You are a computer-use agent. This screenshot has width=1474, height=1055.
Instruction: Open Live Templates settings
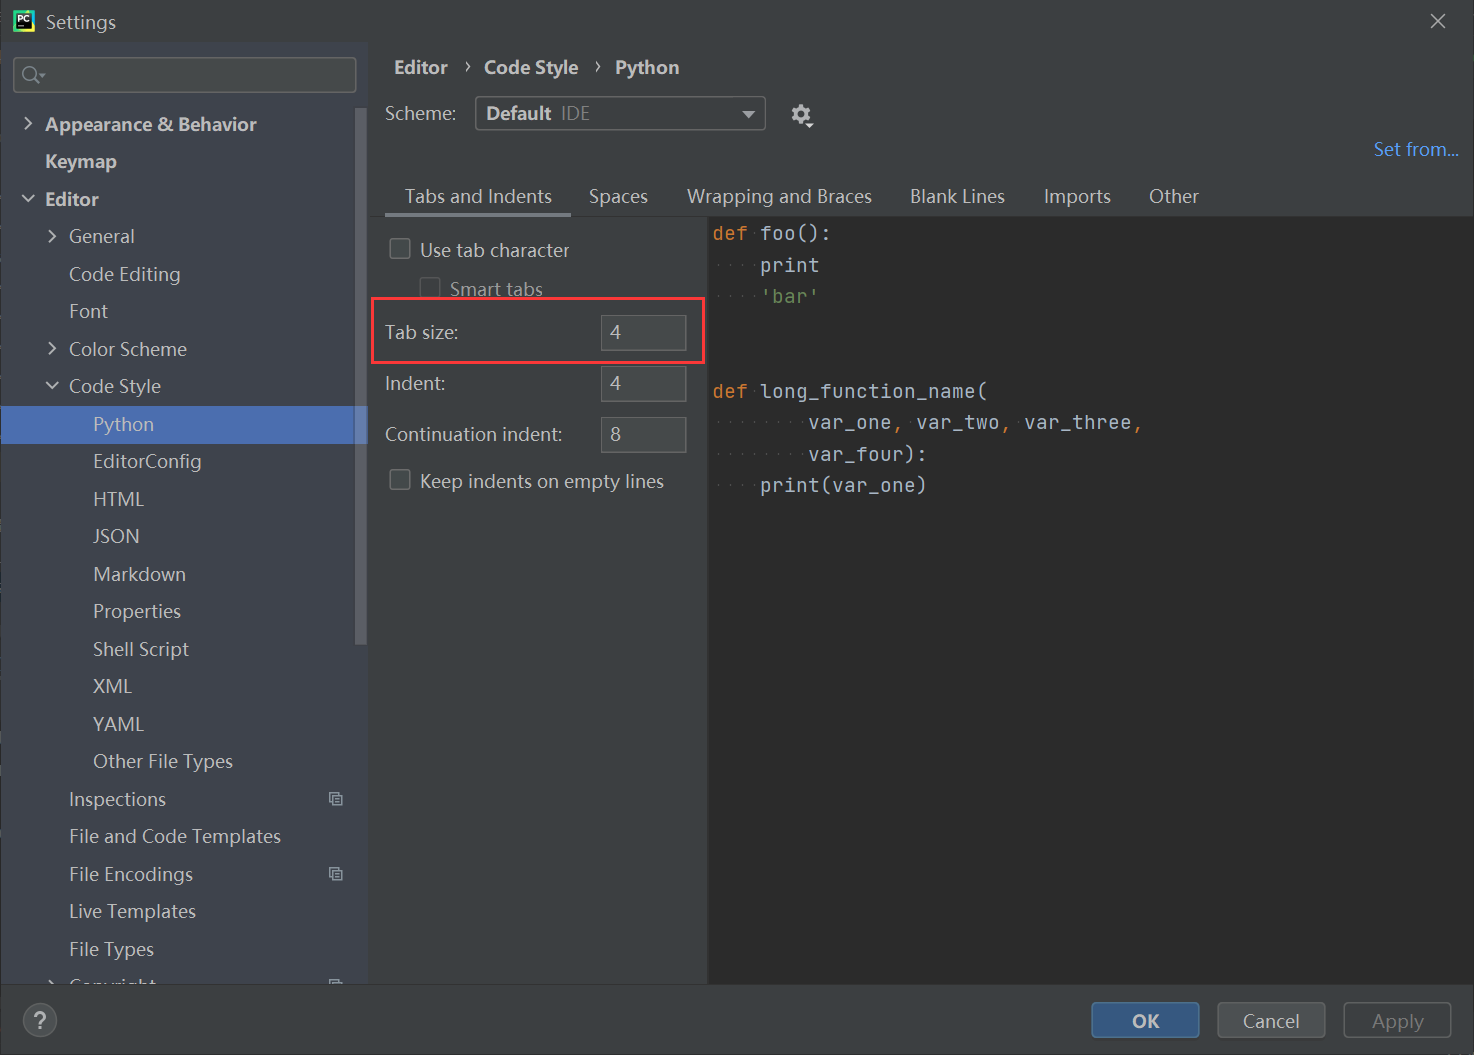132,911
